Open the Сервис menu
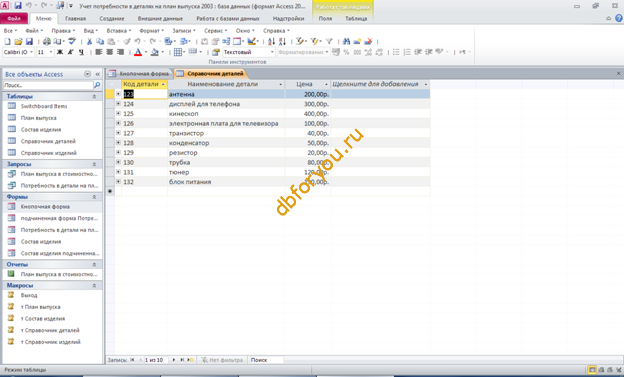 pos(215,31)
